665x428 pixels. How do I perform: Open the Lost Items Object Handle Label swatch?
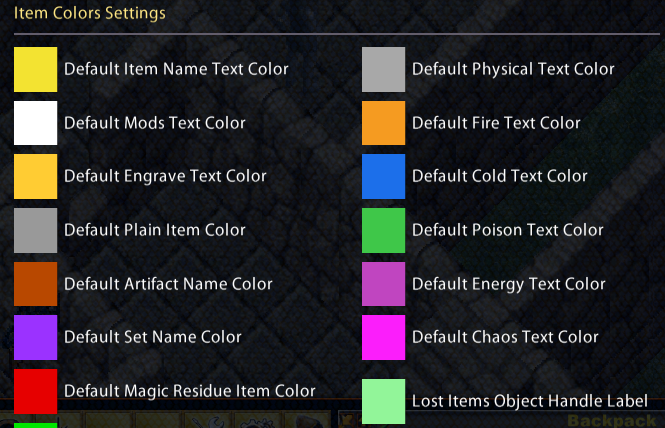383,401
